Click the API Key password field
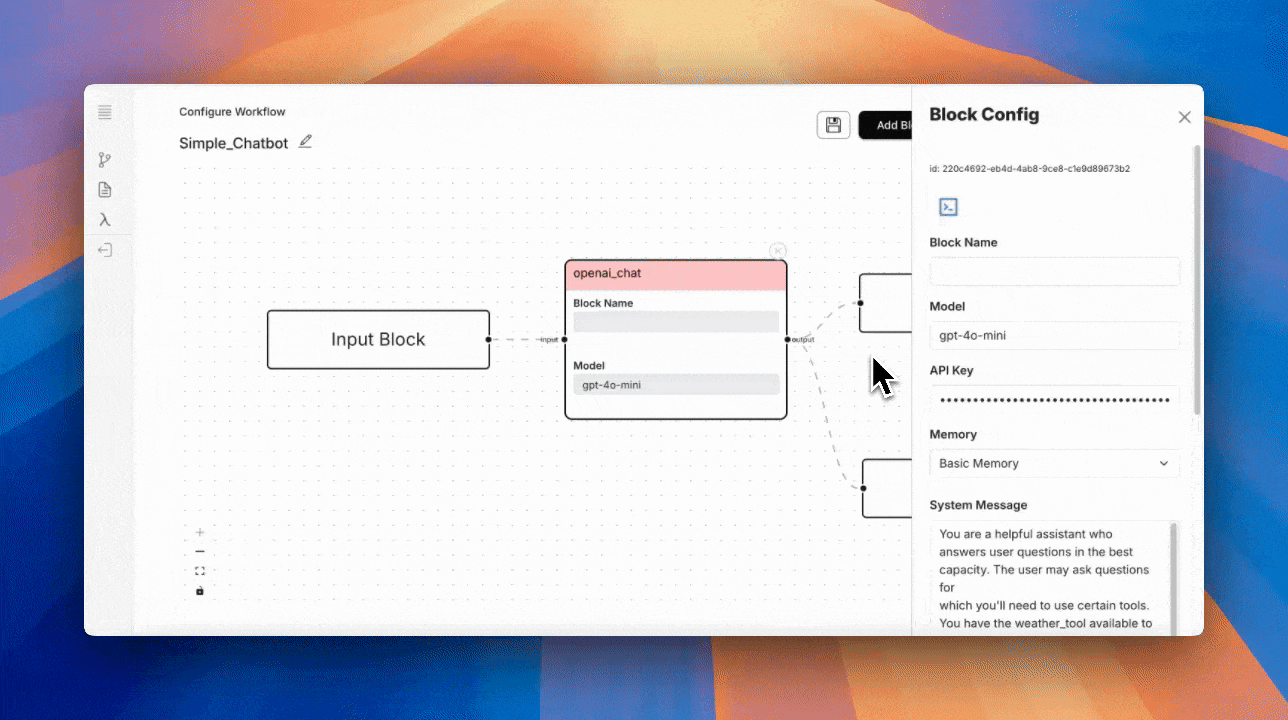 tap(1054, 400)
